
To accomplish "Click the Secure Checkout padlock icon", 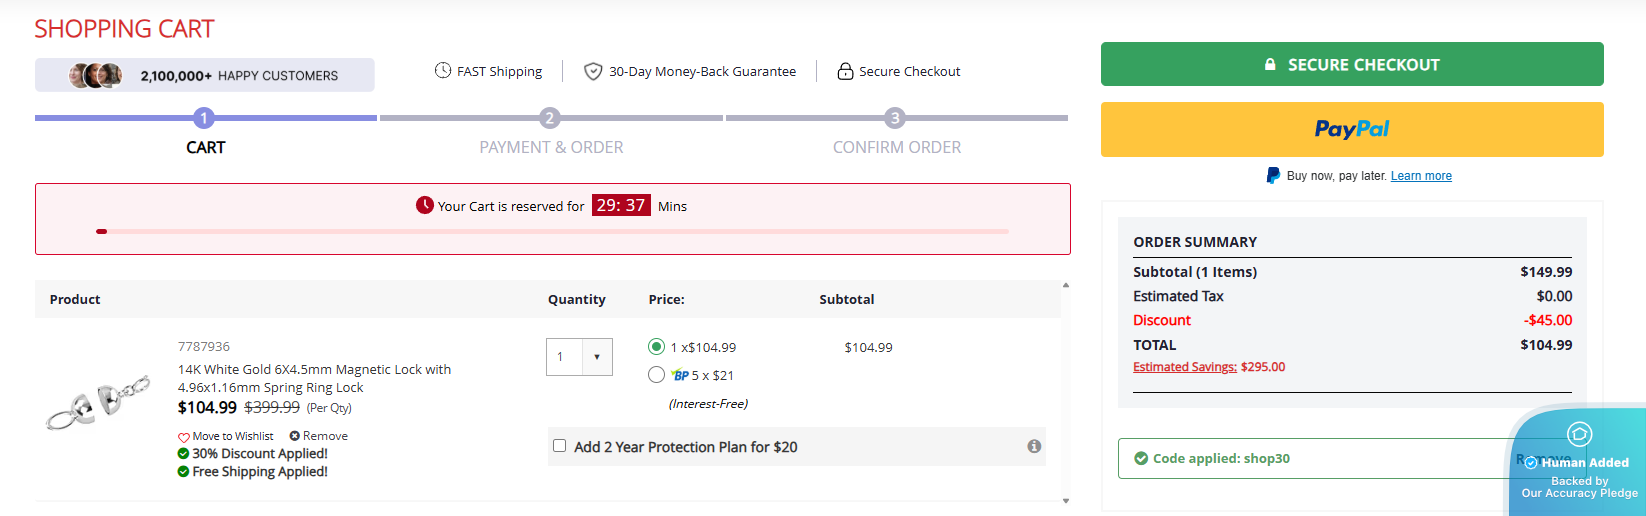I will pyautogui.click(x=845, y=71).
